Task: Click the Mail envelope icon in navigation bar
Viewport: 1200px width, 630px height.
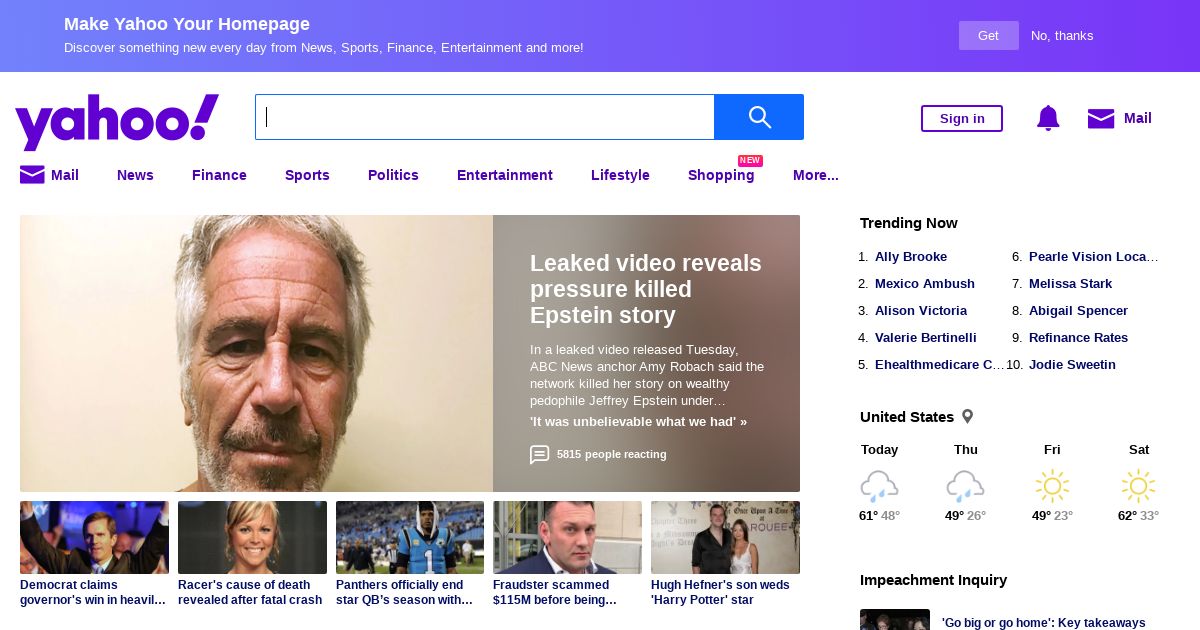Action: coord(32,175)
